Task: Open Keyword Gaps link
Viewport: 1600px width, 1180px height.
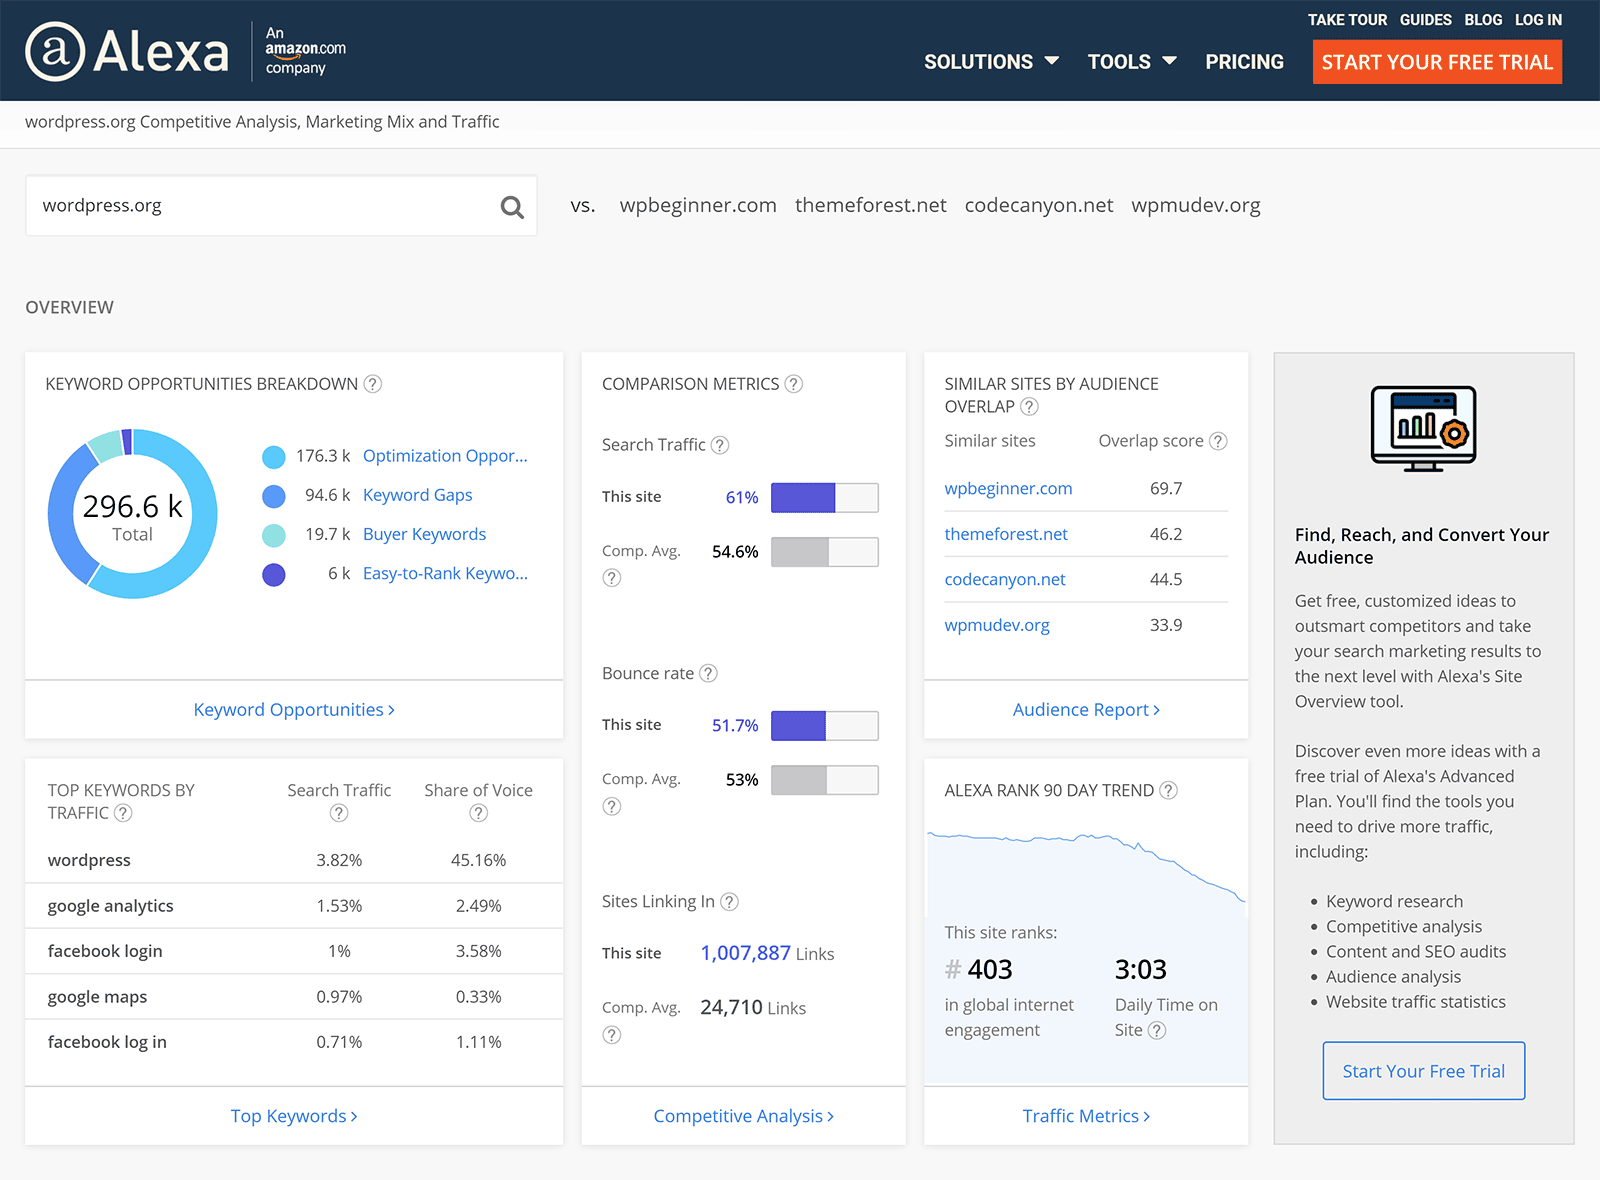Action: pyautogui.click(x=418, y=495)
